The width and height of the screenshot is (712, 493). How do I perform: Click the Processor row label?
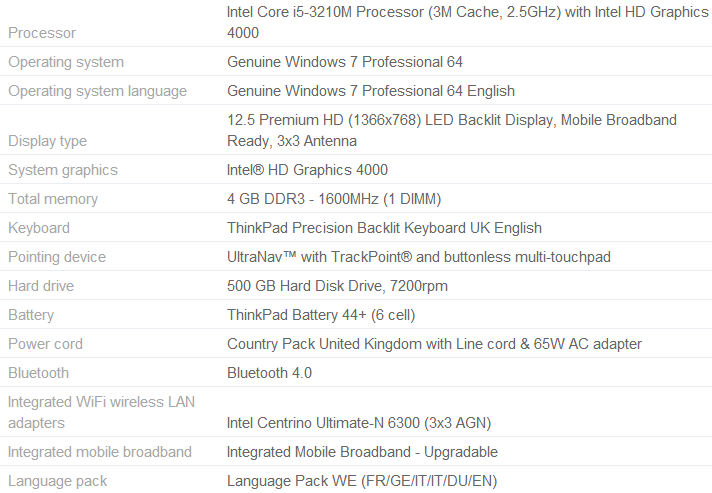pos(42,33)
